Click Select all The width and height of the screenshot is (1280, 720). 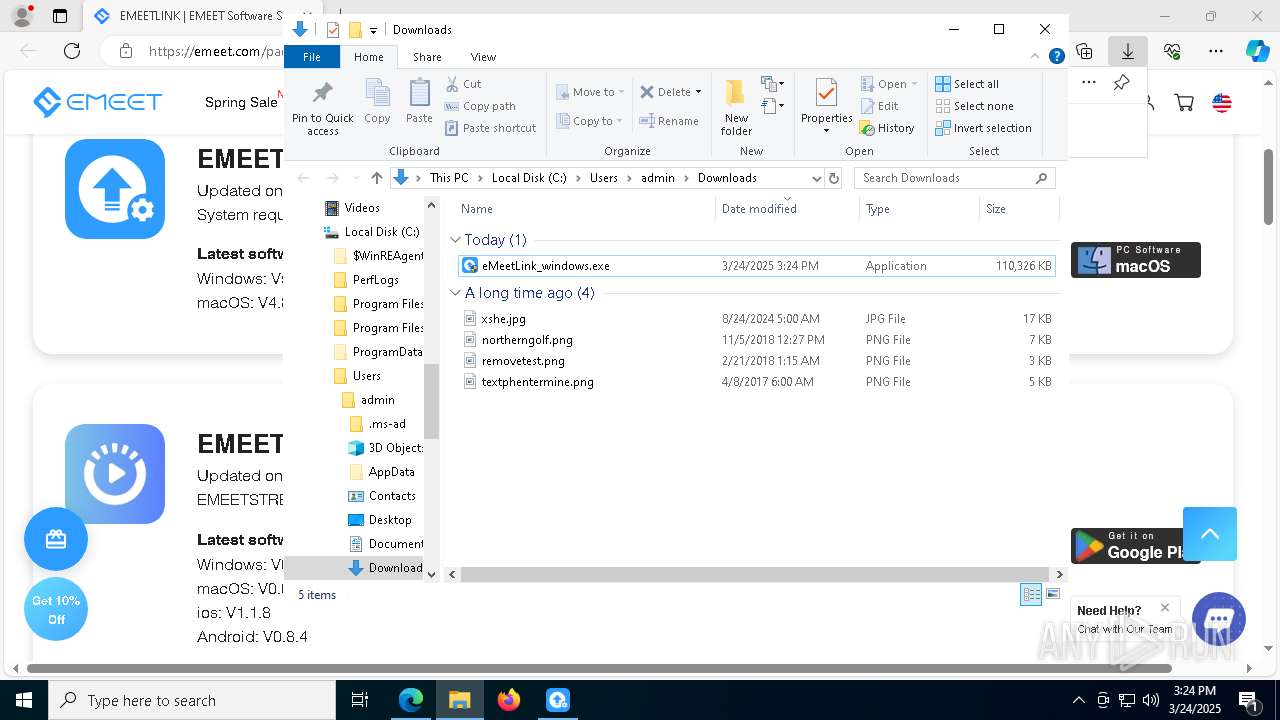coord(967,84)
